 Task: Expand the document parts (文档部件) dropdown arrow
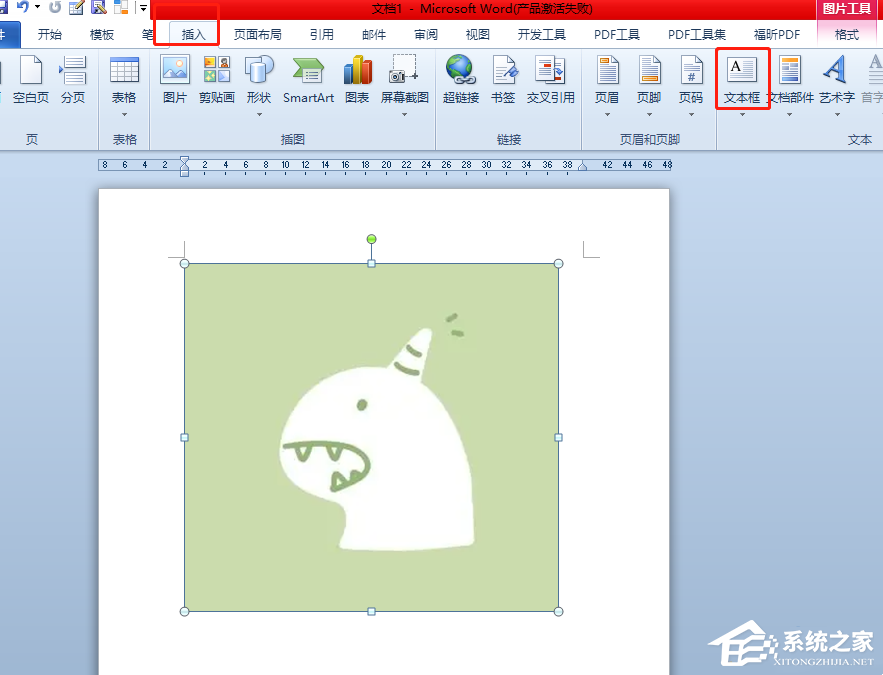790,115
